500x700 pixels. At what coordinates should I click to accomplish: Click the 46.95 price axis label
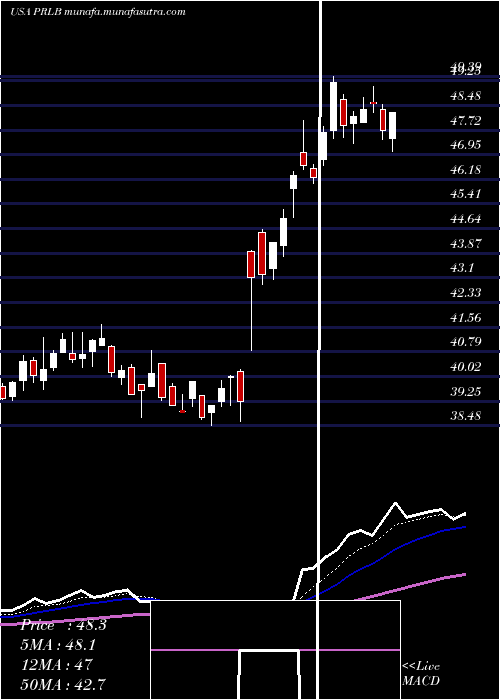tap(466, 145)
